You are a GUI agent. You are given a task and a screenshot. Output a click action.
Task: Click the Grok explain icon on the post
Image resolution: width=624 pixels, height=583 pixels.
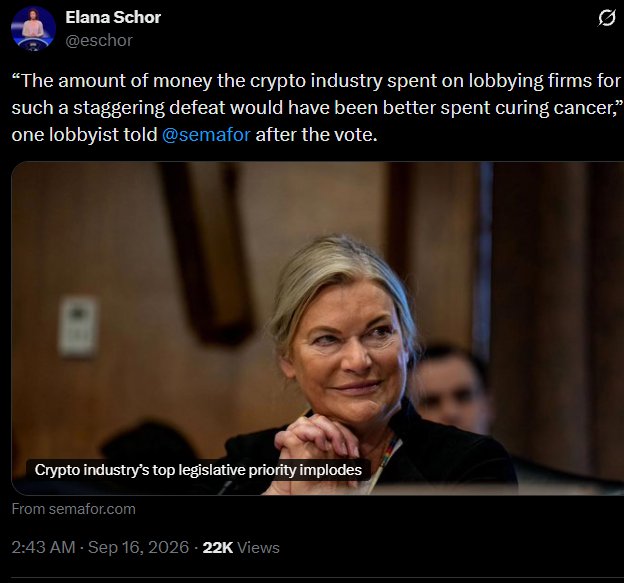(606, 19)
